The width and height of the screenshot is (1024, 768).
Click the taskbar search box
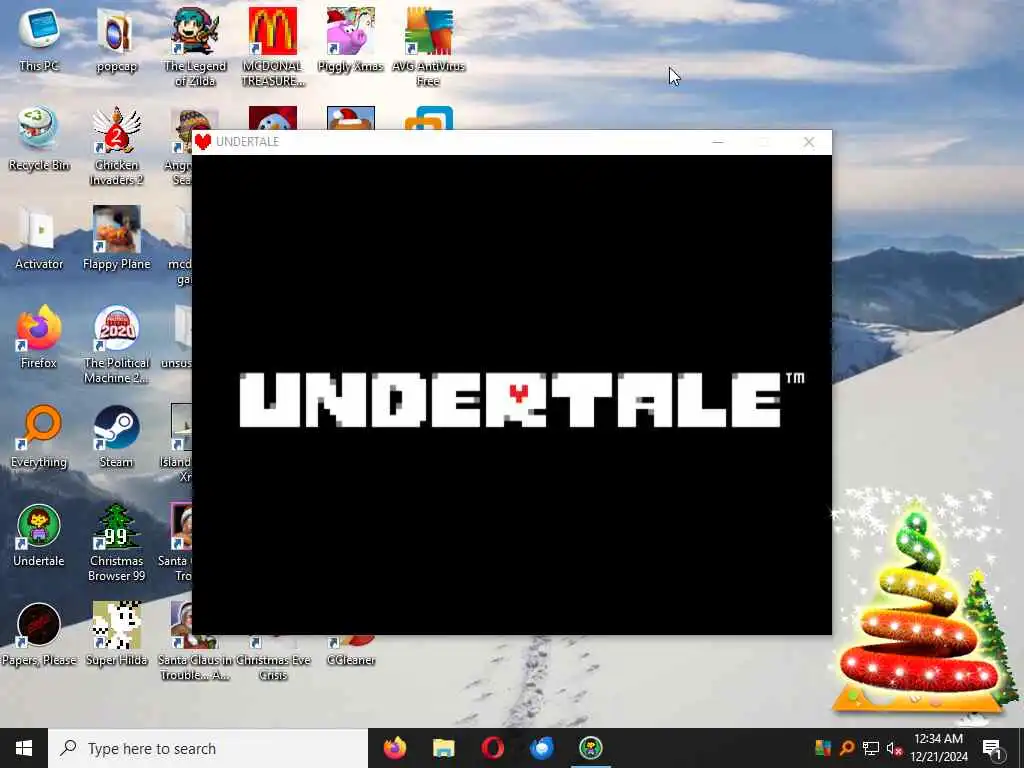(x=208, y=748)
